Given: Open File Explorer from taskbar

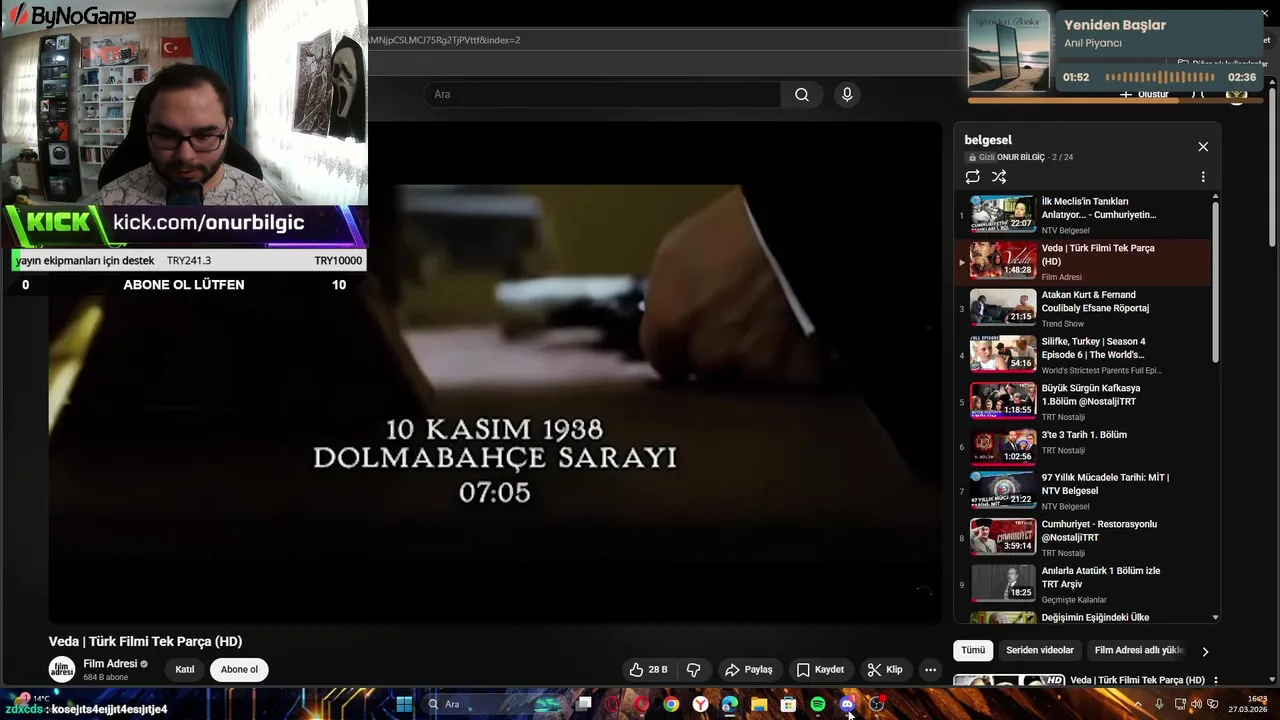Looking at the screenshot, I should point(759,704).
